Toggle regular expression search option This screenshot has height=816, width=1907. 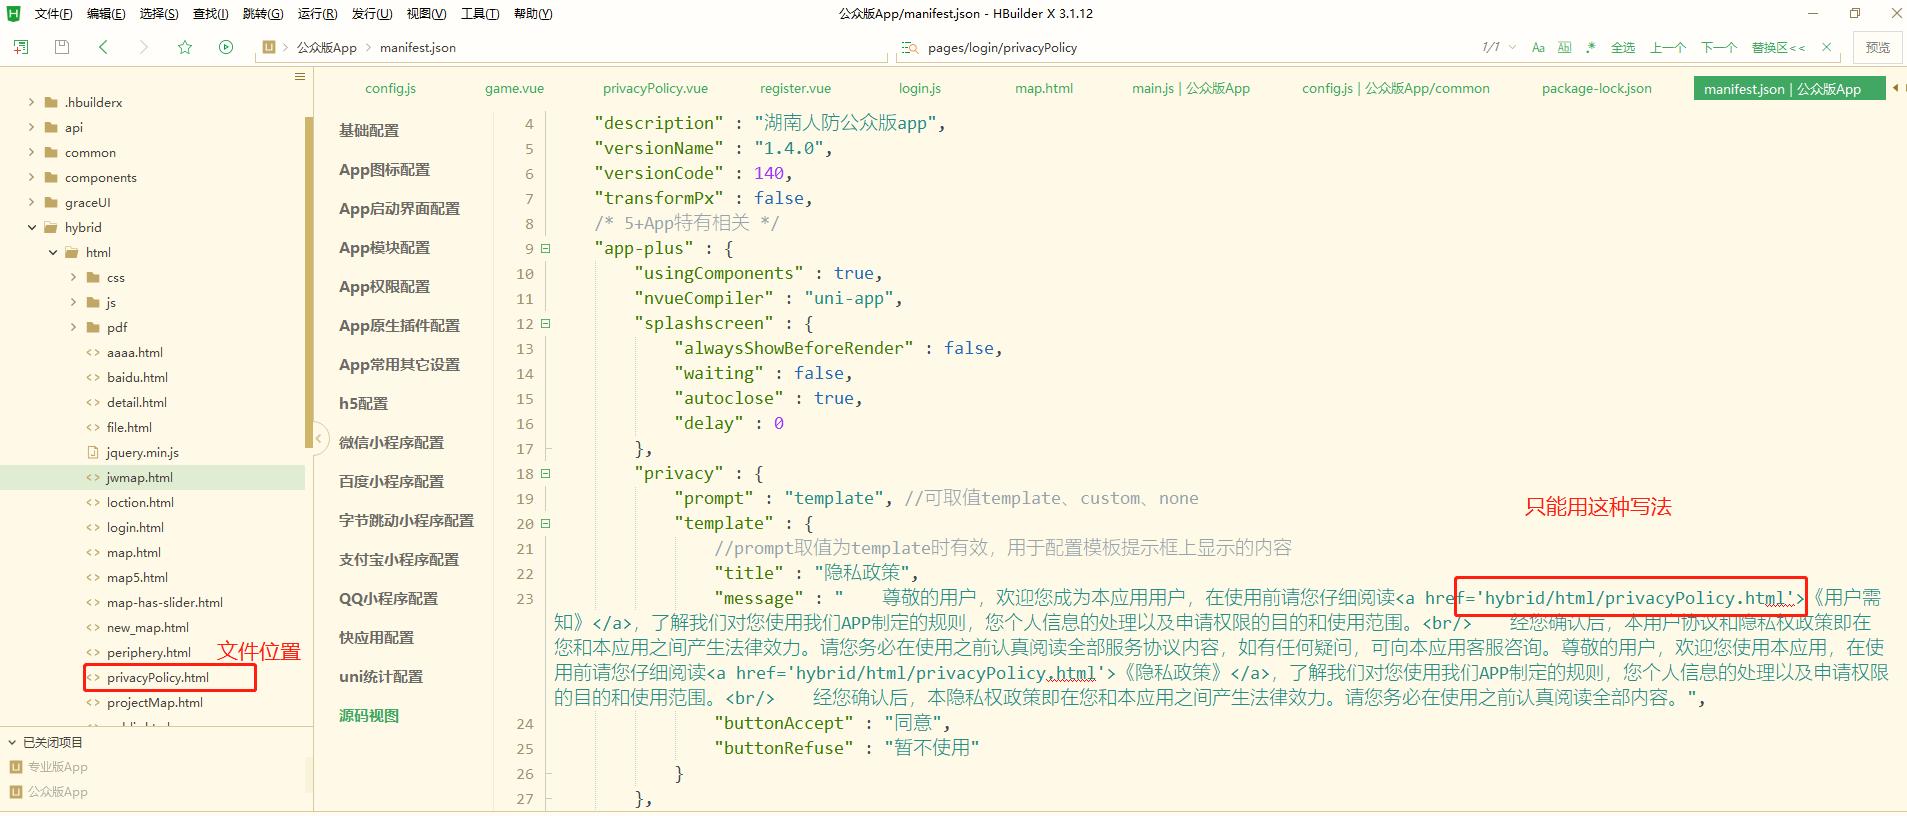point(1590,47)
